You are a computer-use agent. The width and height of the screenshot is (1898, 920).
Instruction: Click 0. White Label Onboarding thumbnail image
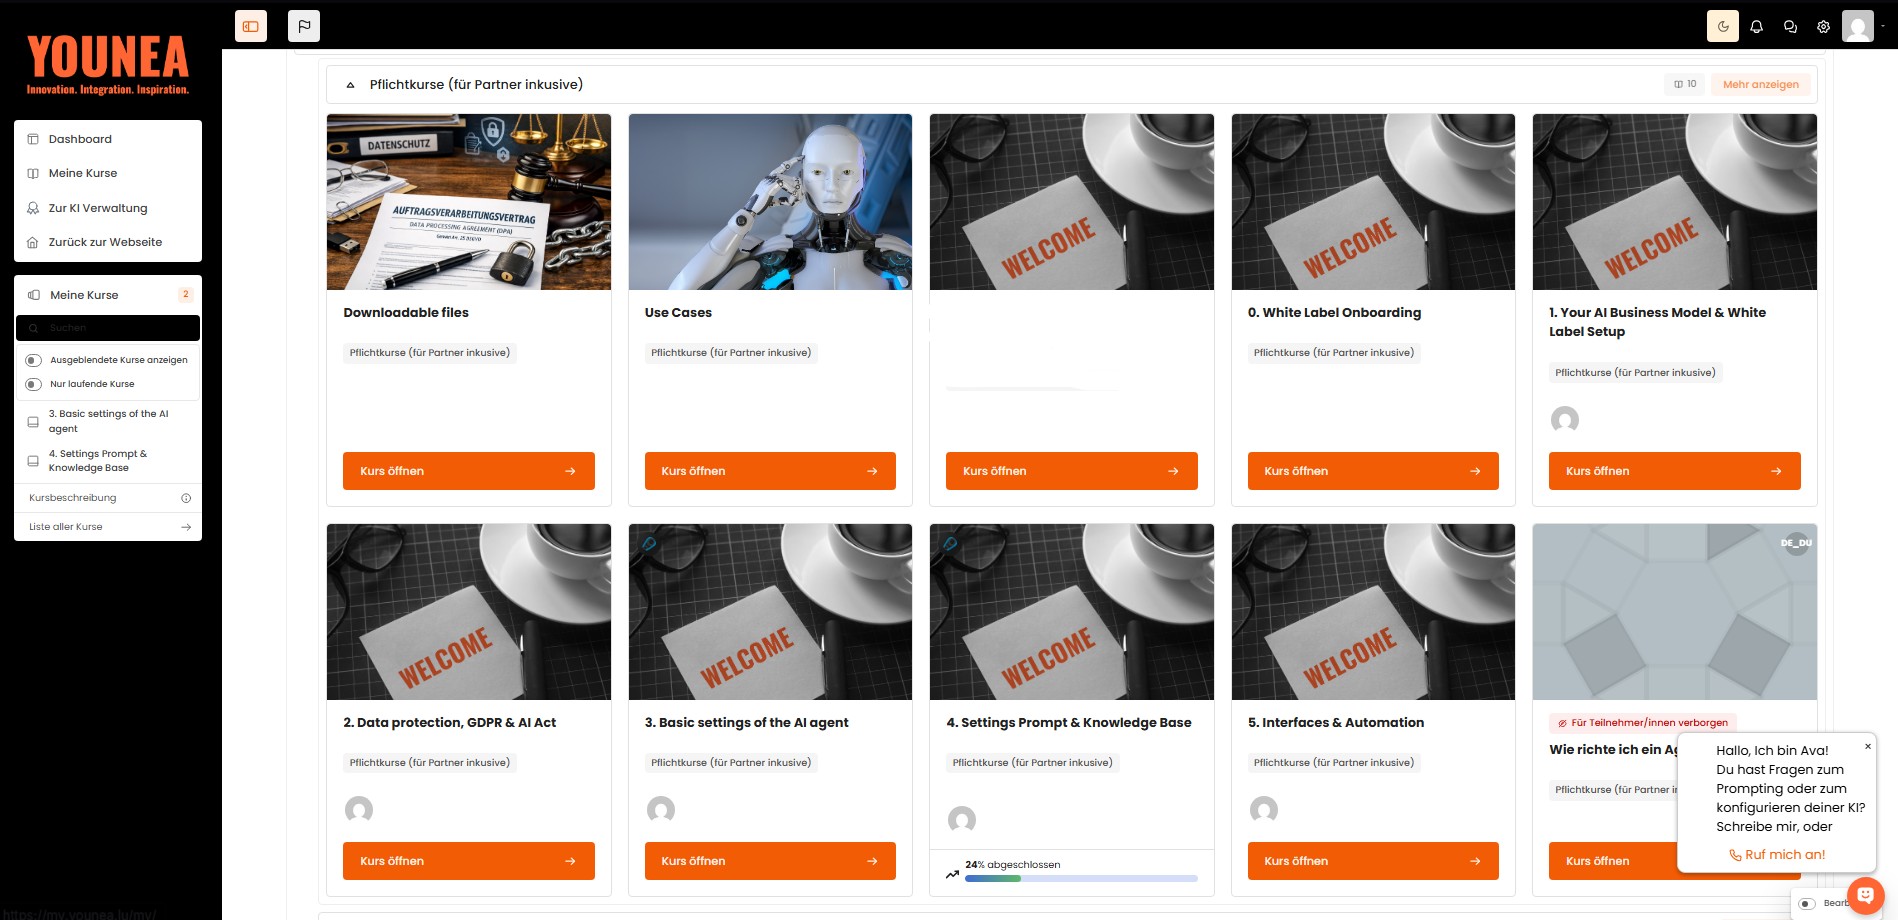(1373, 202)
